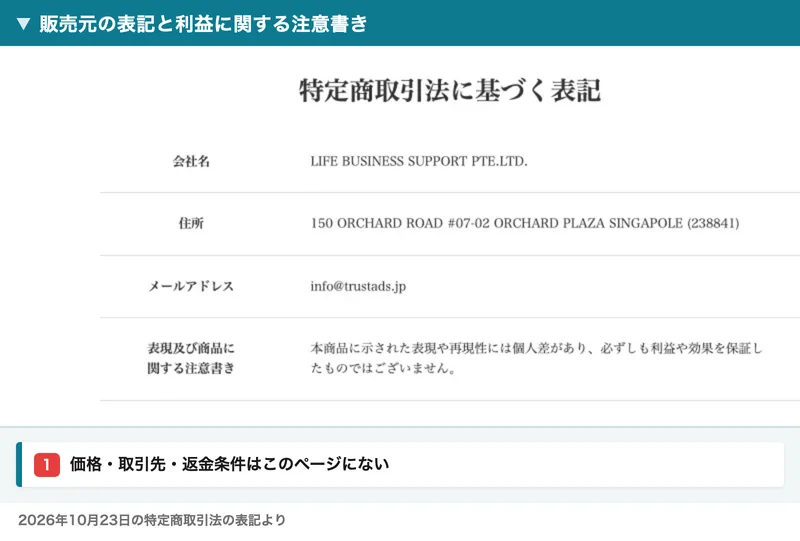Click the info@trustads.jp email address

358,286
